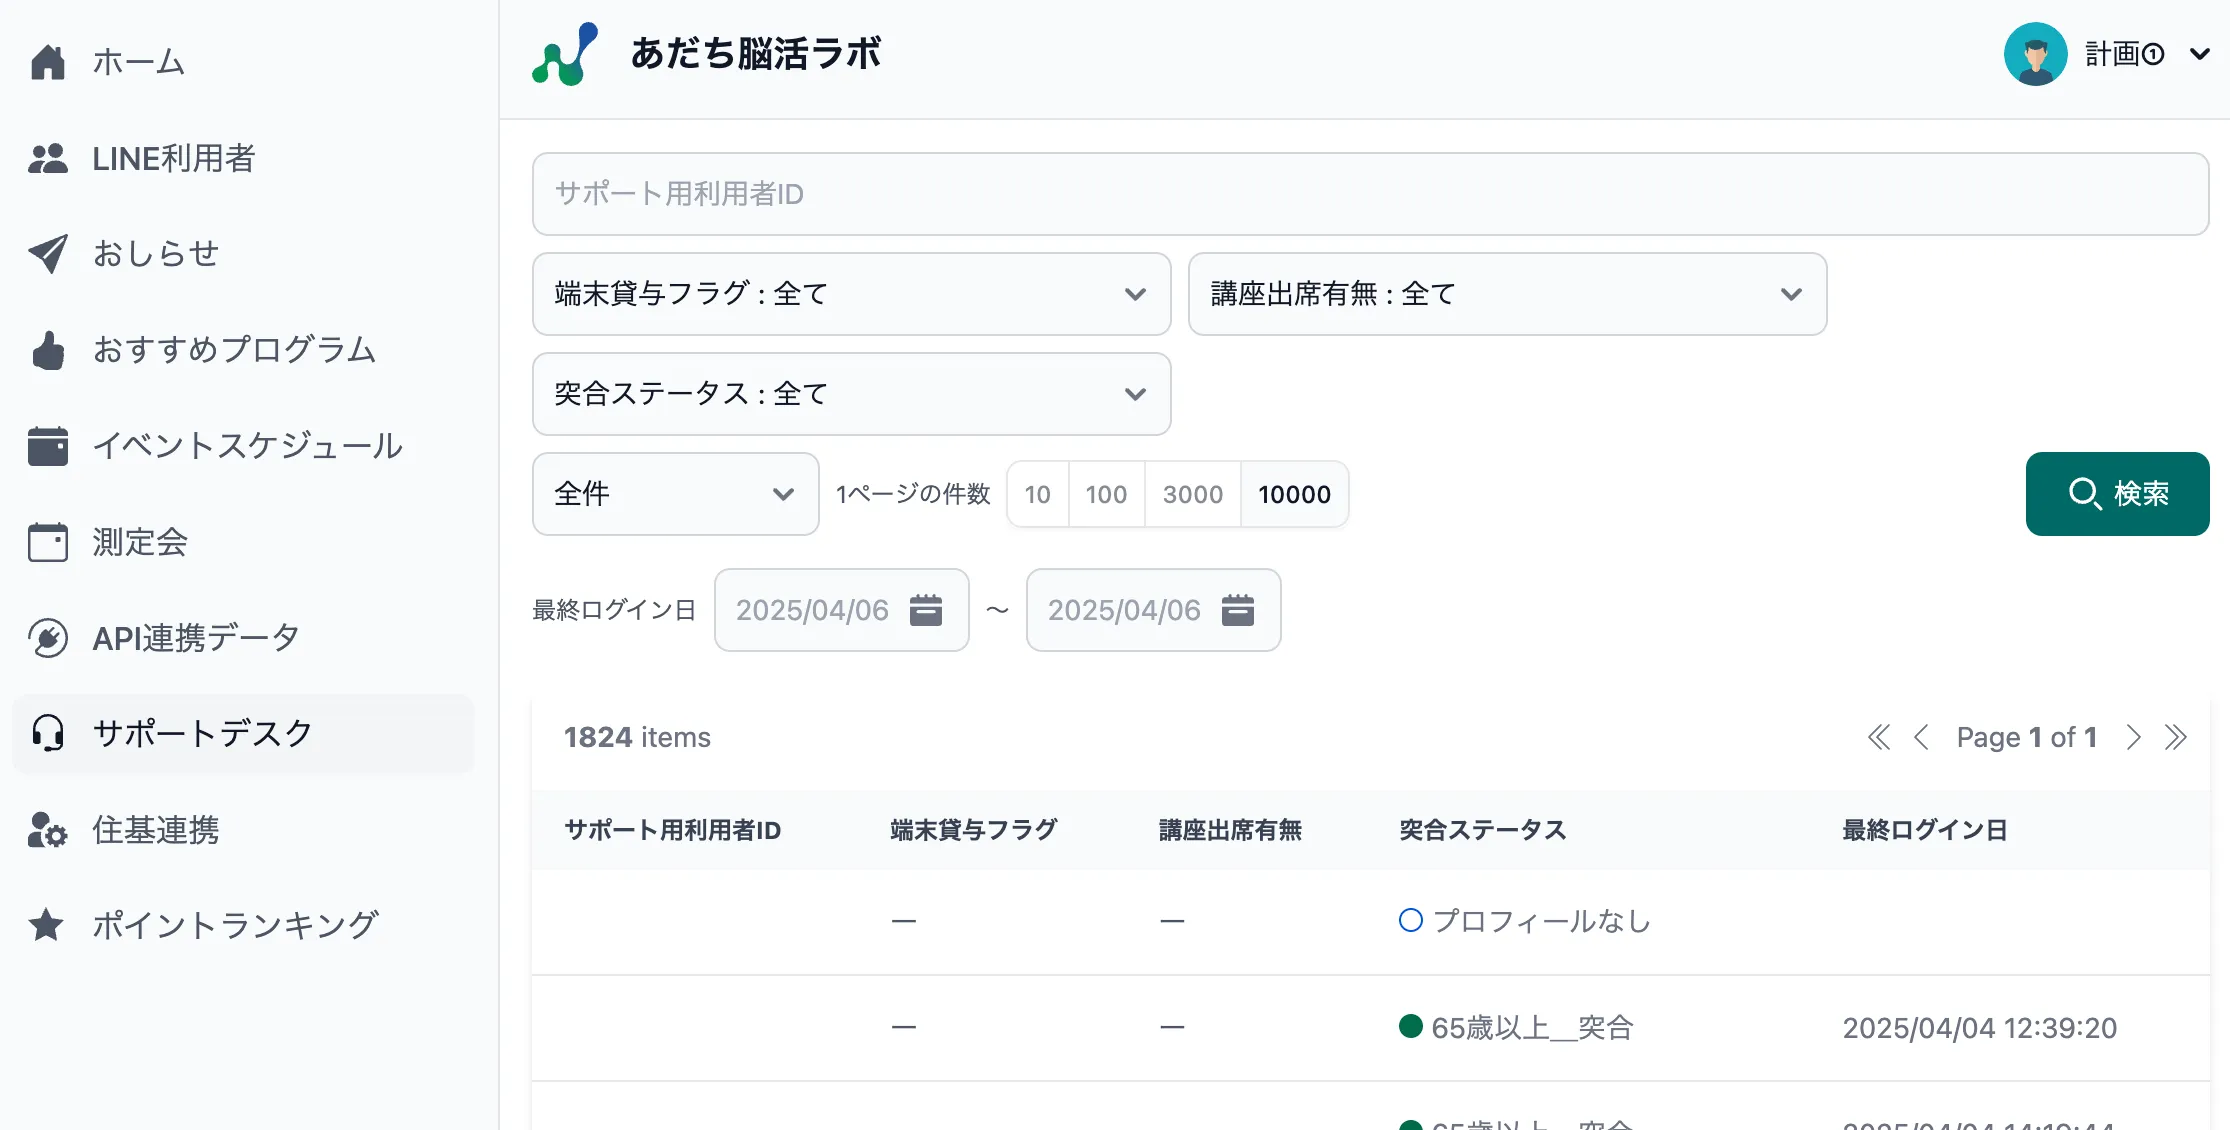Select LINE利用者 in the sidebar
This screenshot has width=2230, height=1130.
click(x=176, y=158)
